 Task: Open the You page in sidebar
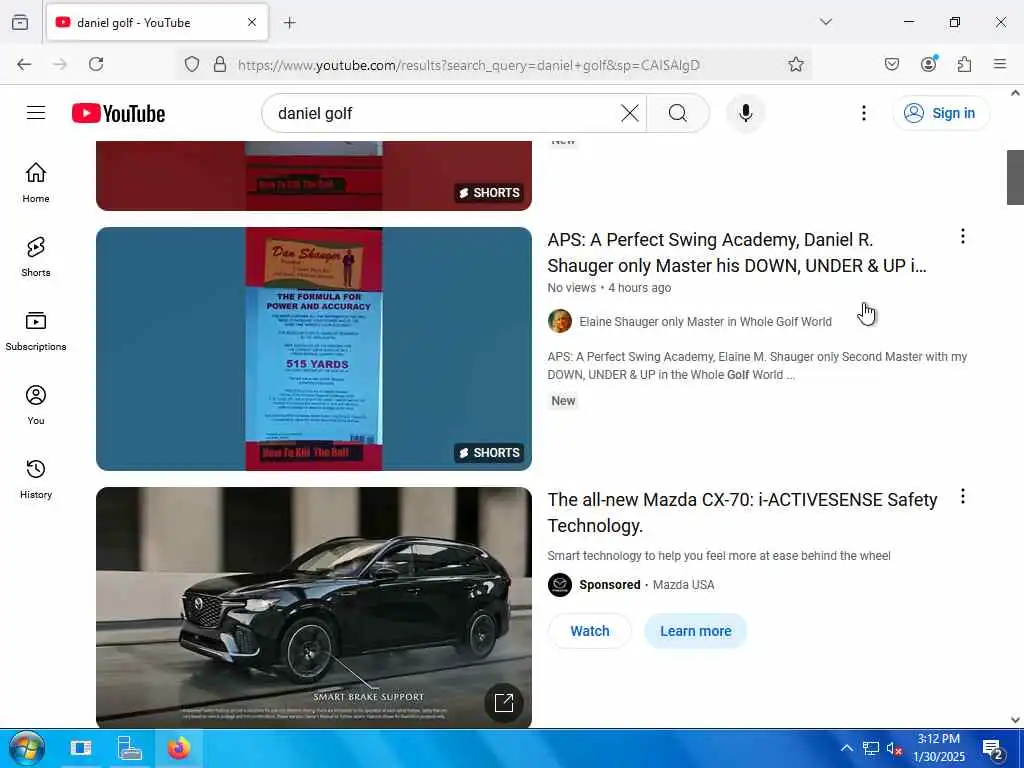pyautogui.click(x=36, y=405)
